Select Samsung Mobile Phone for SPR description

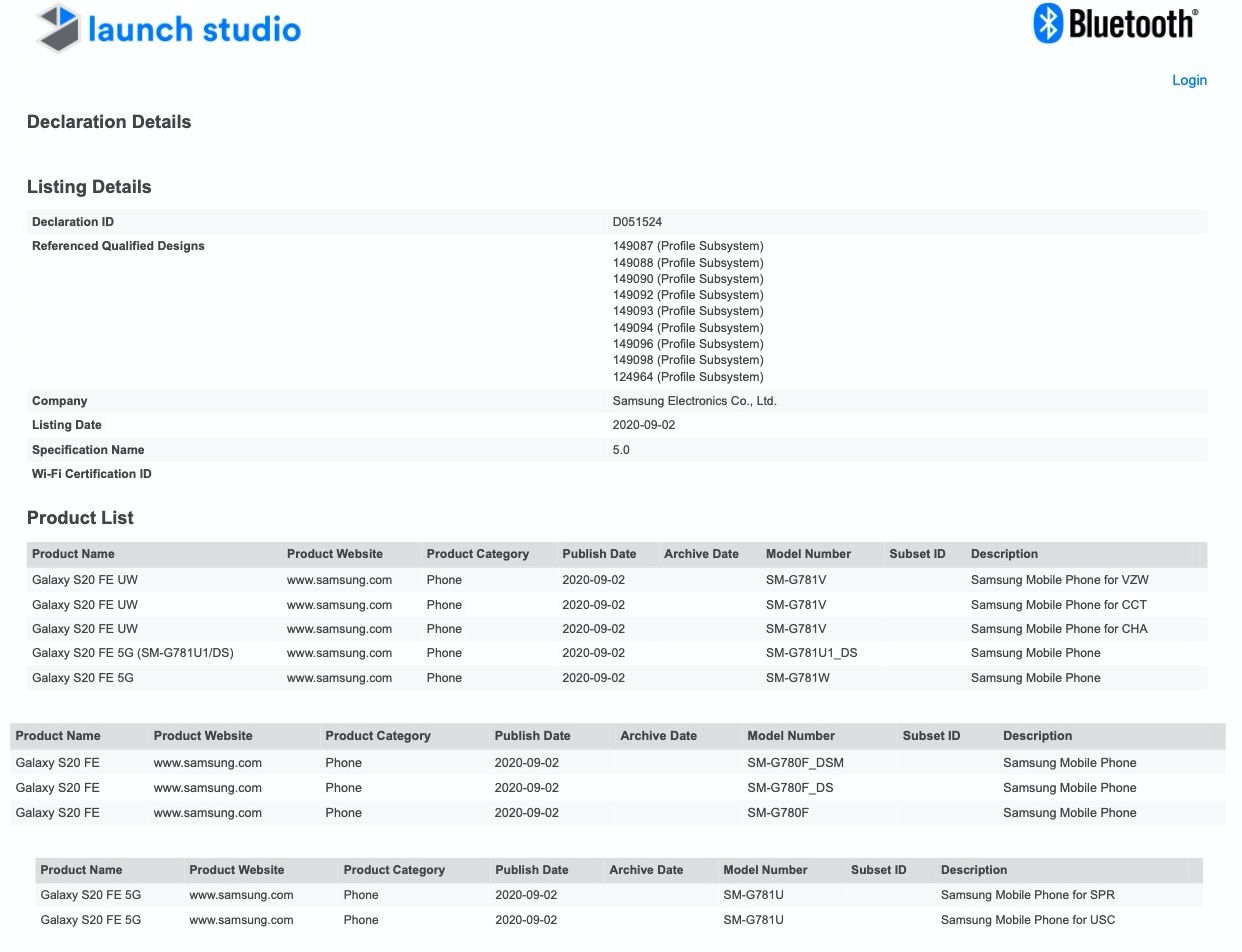1028,895
